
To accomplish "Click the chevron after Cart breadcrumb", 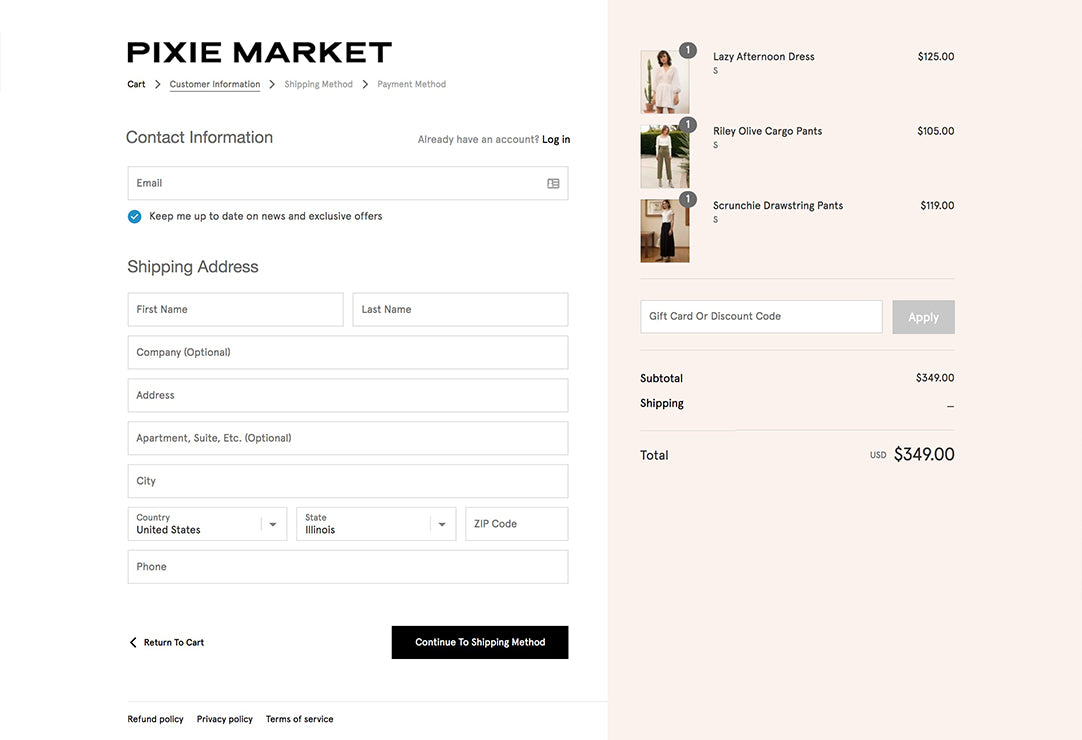I will pyautogui.click(x=157, y=84).
